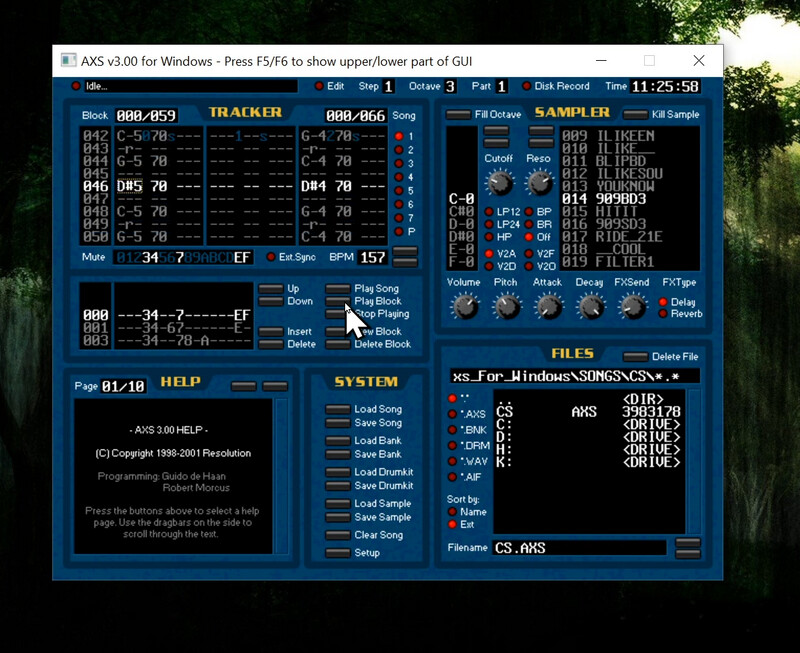Select the HP filter type
Screen dimensions: 800x653
pos(489,237)
